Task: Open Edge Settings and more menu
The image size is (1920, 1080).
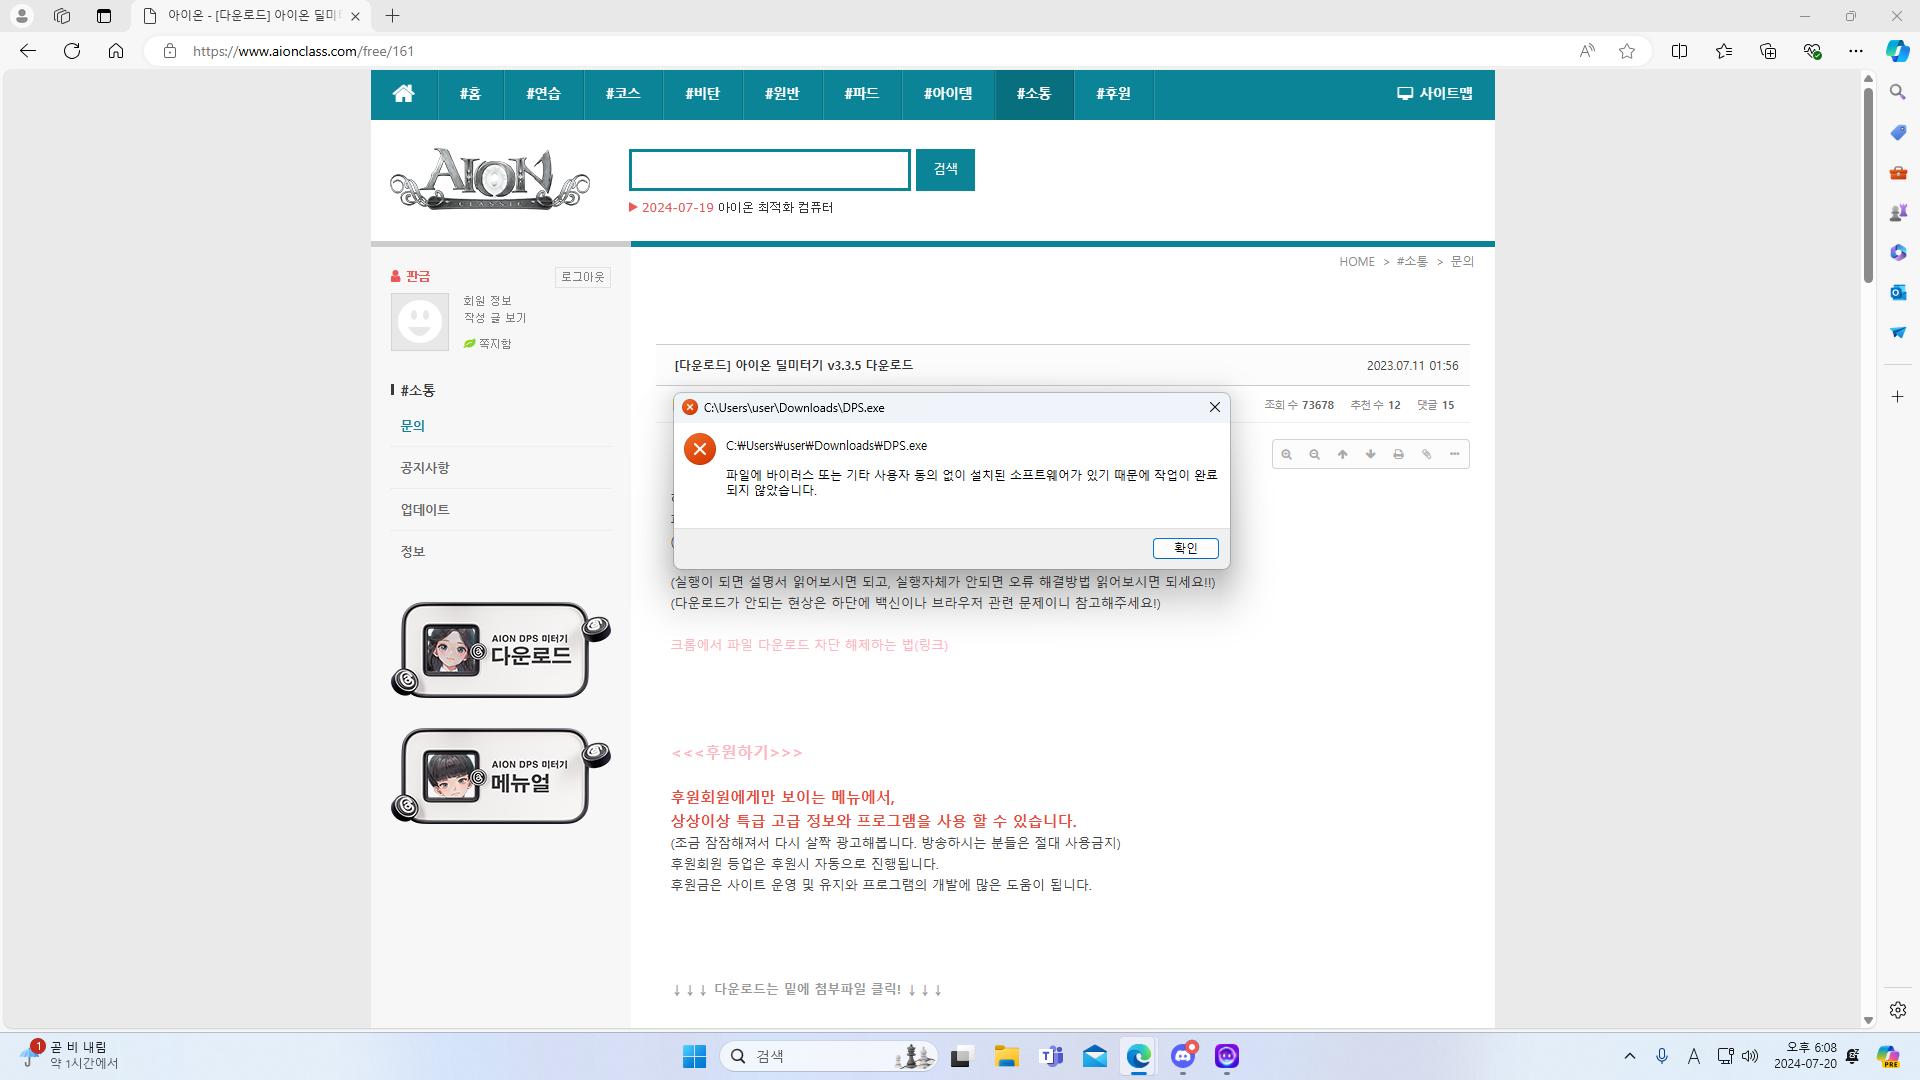Action: (x=1856, y=51)
